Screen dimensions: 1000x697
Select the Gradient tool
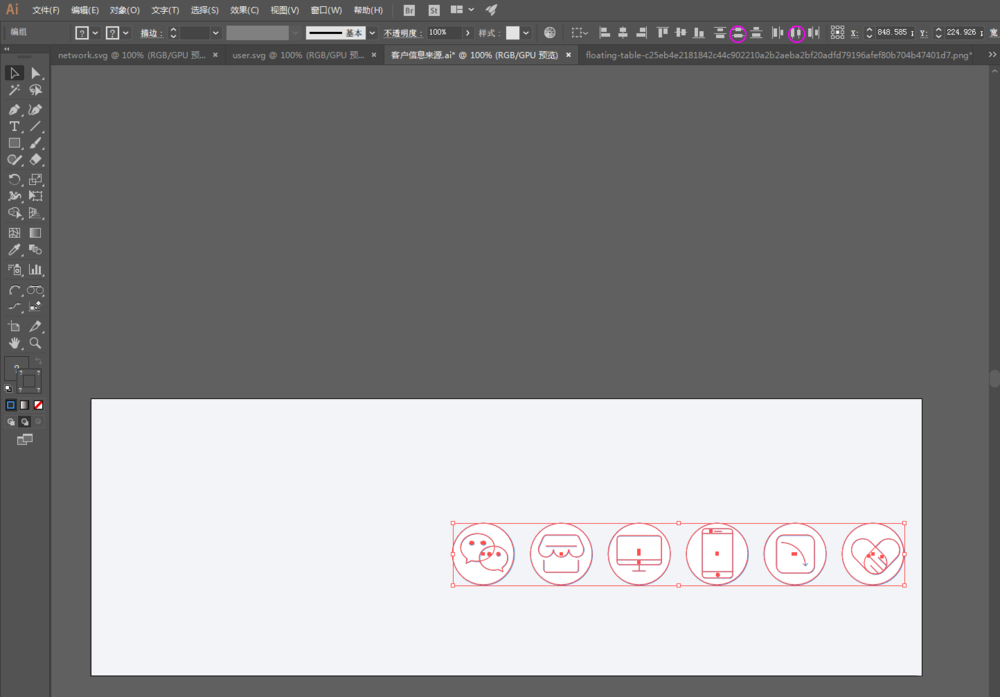point(36,233)
